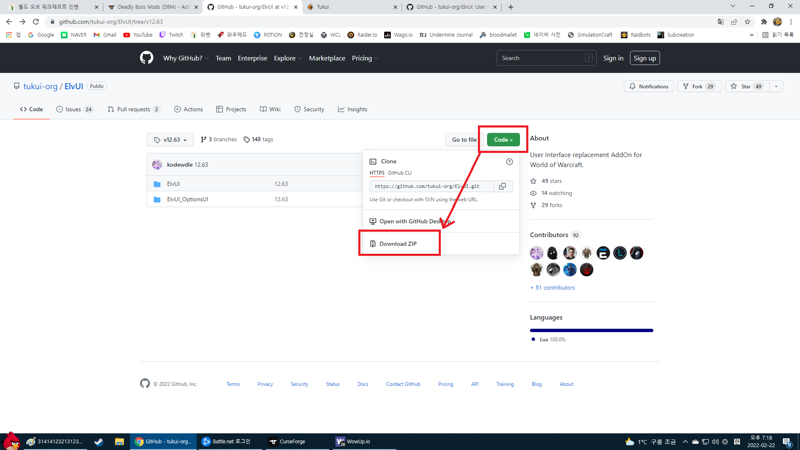Click the Go to file button
Screen dimensions: 800x450
click(464, 139)
